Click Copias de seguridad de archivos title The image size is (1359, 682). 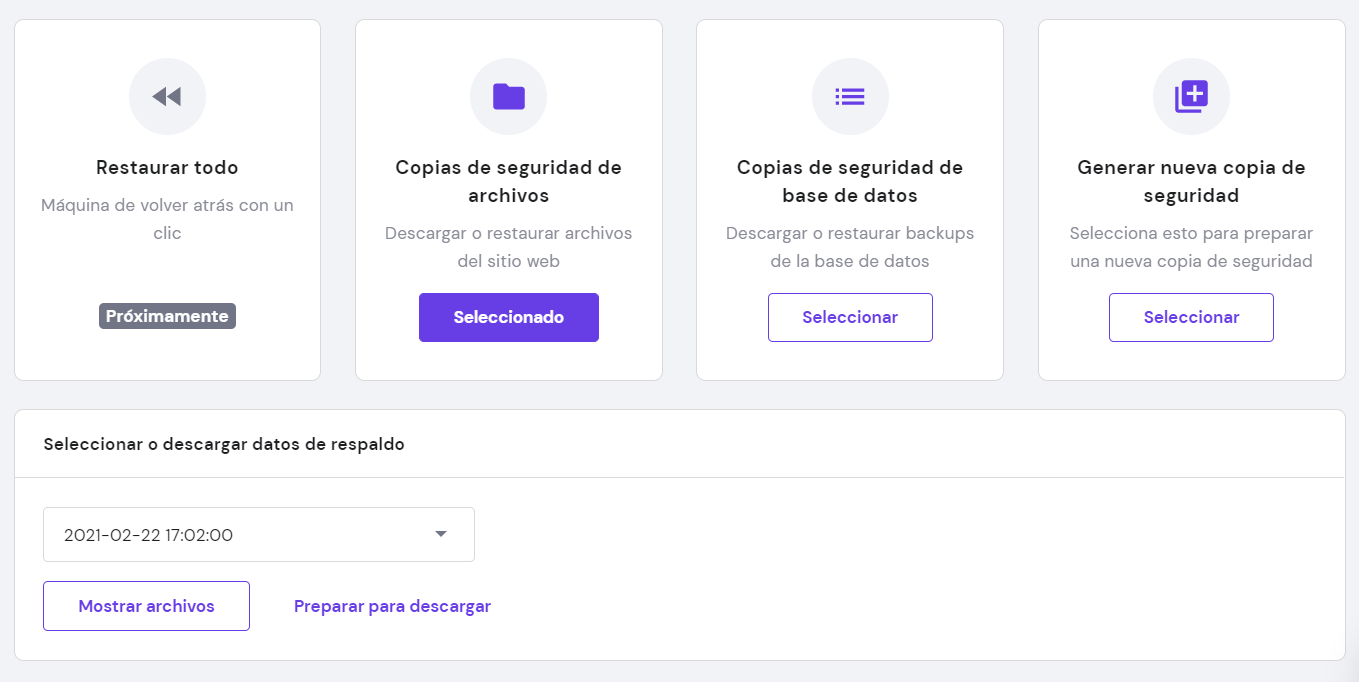click(508, 181)
